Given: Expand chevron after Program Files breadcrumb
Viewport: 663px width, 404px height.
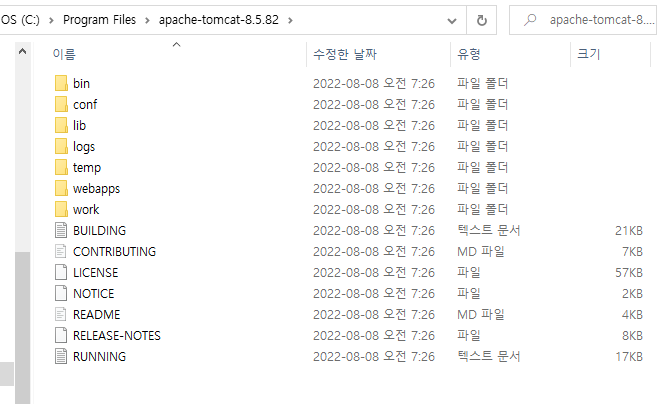Looking at the screenshot, I should tap(147, 20).
